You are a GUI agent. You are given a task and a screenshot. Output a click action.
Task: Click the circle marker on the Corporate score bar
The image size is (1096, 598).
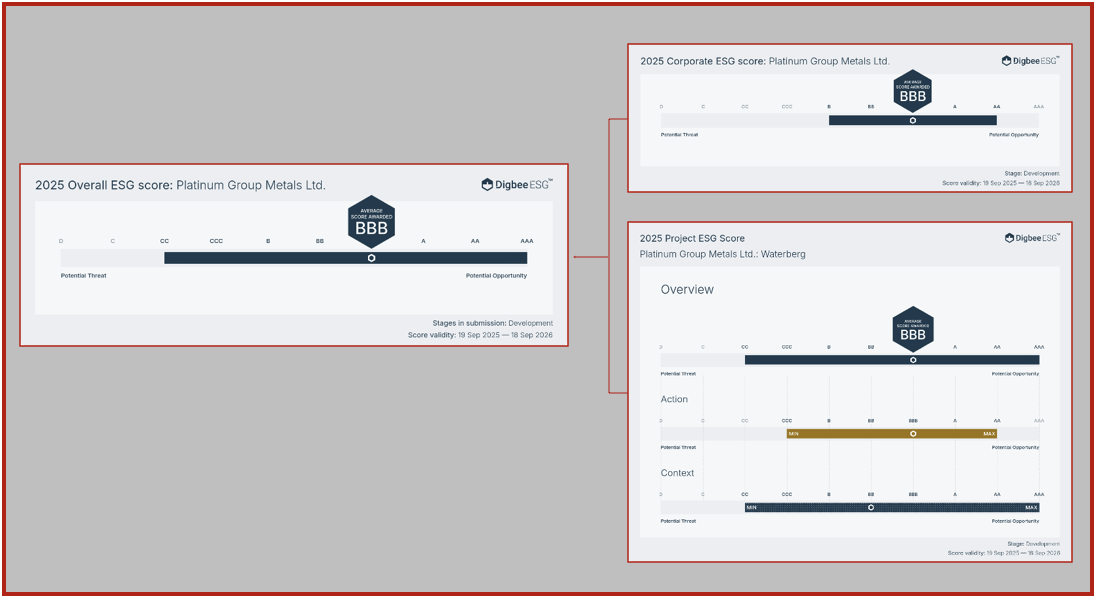[912, 120]
